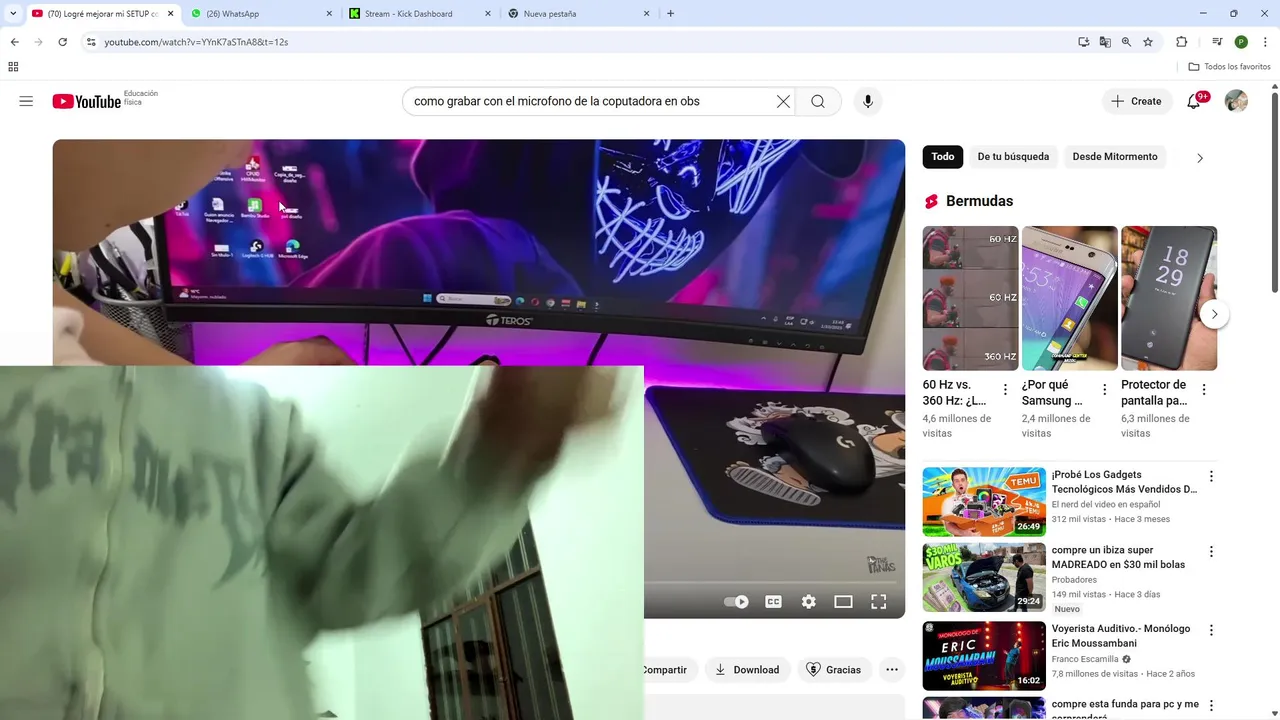This screenshot has height=720, width=1280.
Task: Clear the YouTube search box text
Action: [x=783, y=101]
